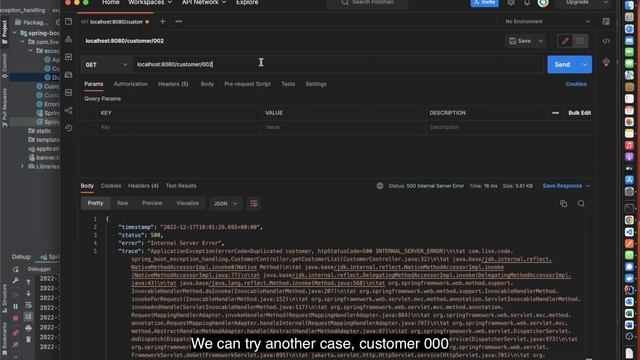Open notifications bell icon

[527, 2]
